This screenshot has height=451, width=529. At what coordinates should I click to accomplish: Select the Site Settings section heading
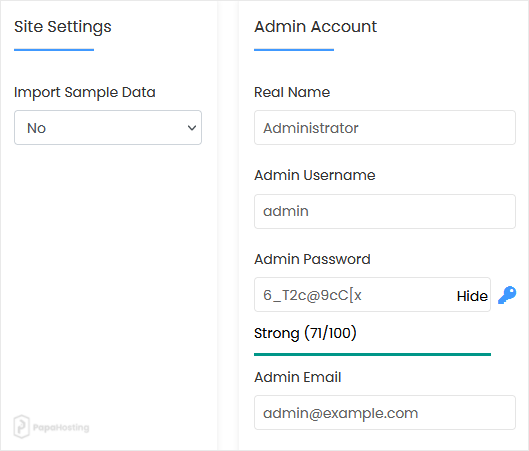click(63, 27)
